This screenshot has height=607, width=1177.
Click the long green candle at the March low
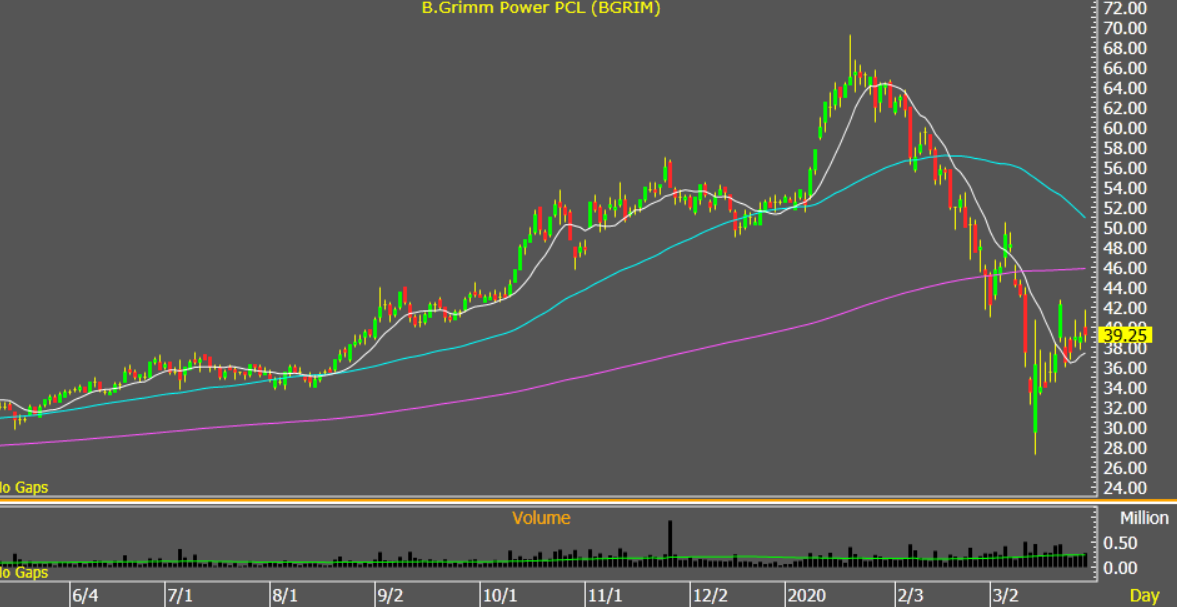coord(1035,398)
